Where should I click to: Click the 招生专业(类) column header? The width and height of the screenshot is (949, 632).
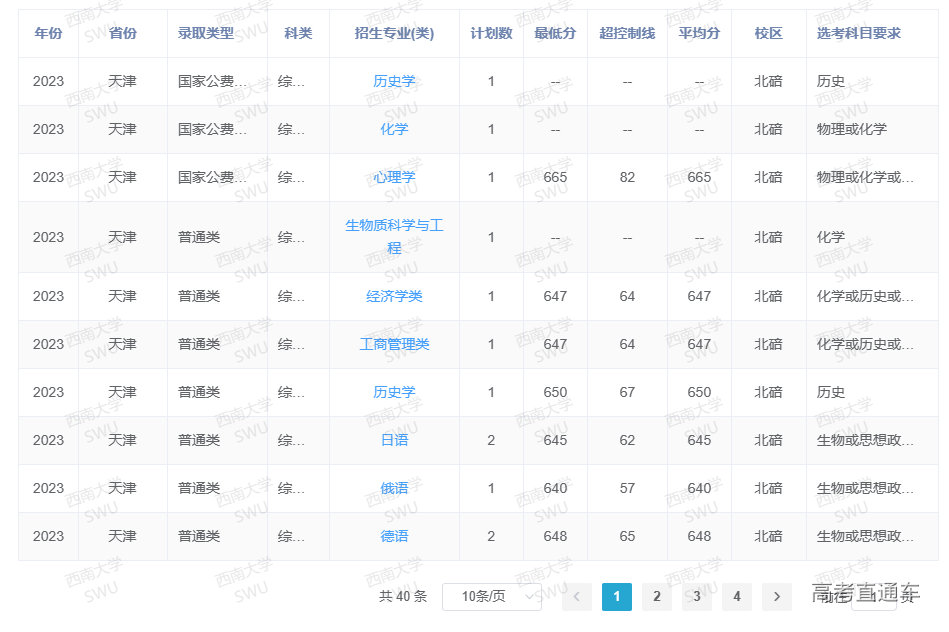394,33
